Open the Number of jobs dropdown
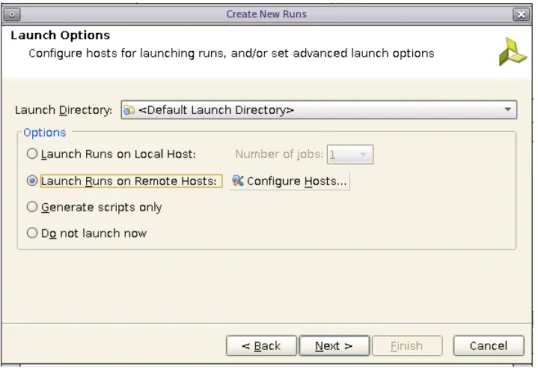Image resolution: width=538 pixels, height=368 pixels. pos(350,155)
